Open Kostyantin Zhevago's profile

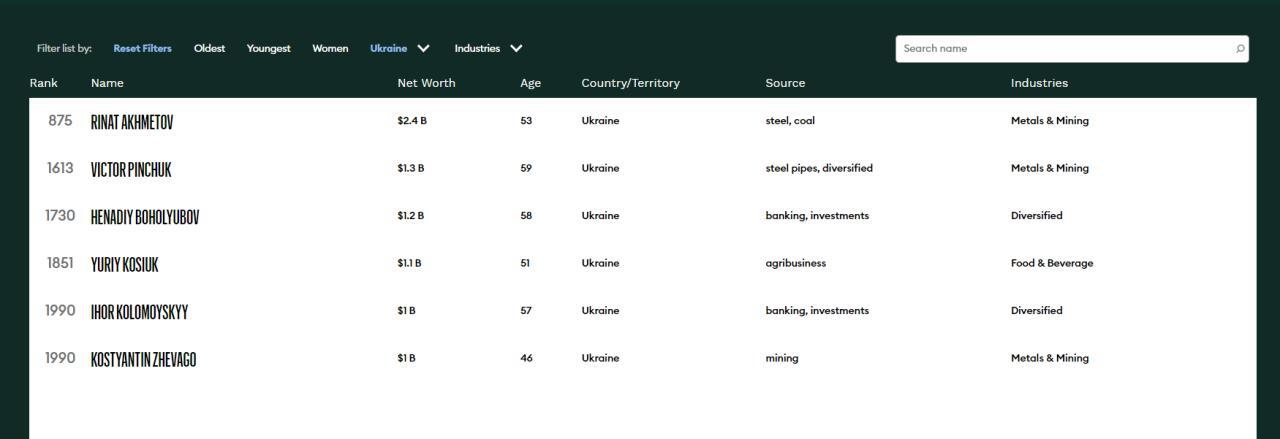click(x=143, y=360)
